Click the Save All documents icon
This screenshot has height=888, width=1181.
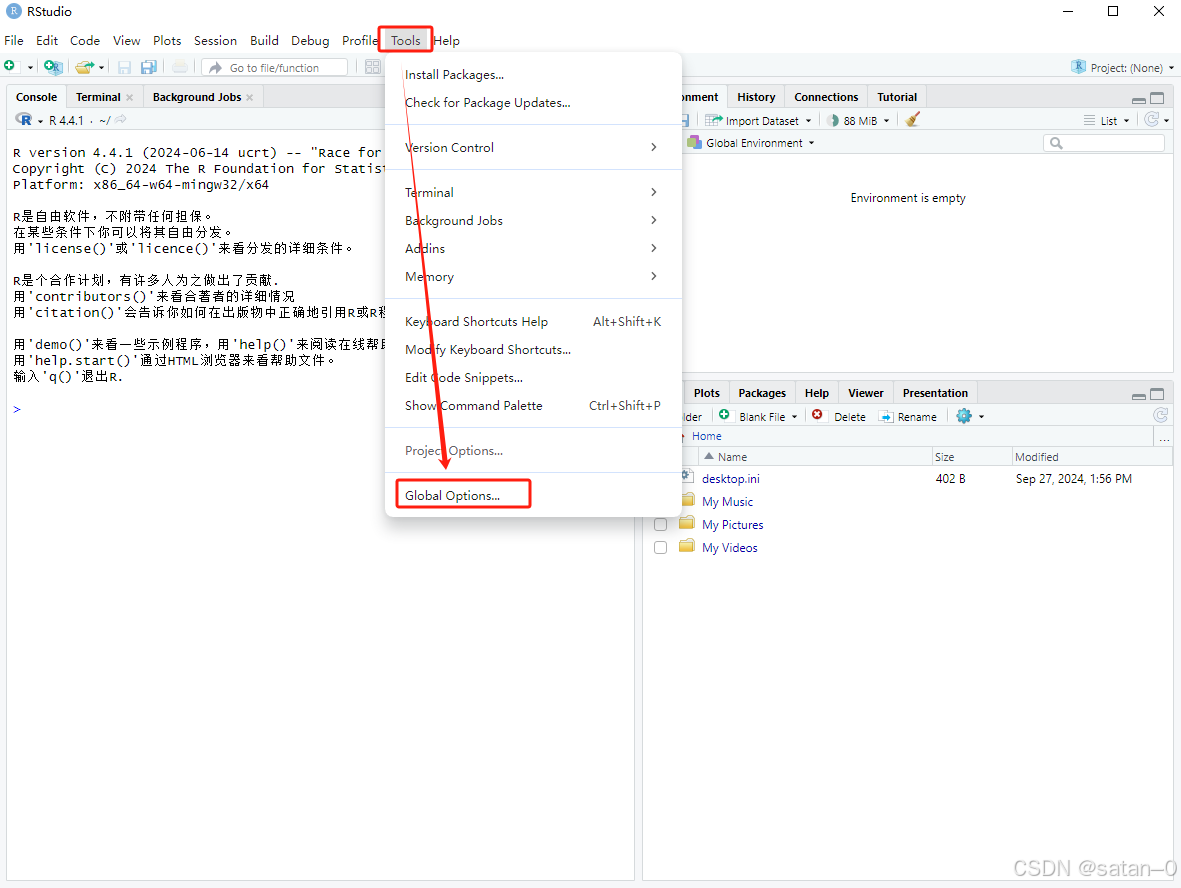click(x=148, y=67)
